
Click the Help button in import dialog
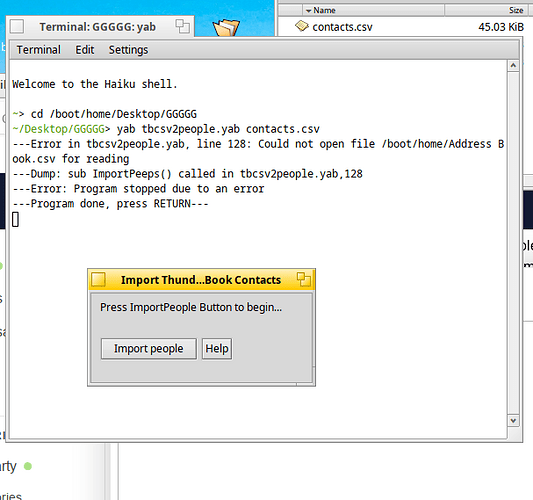tap(217, 348)
